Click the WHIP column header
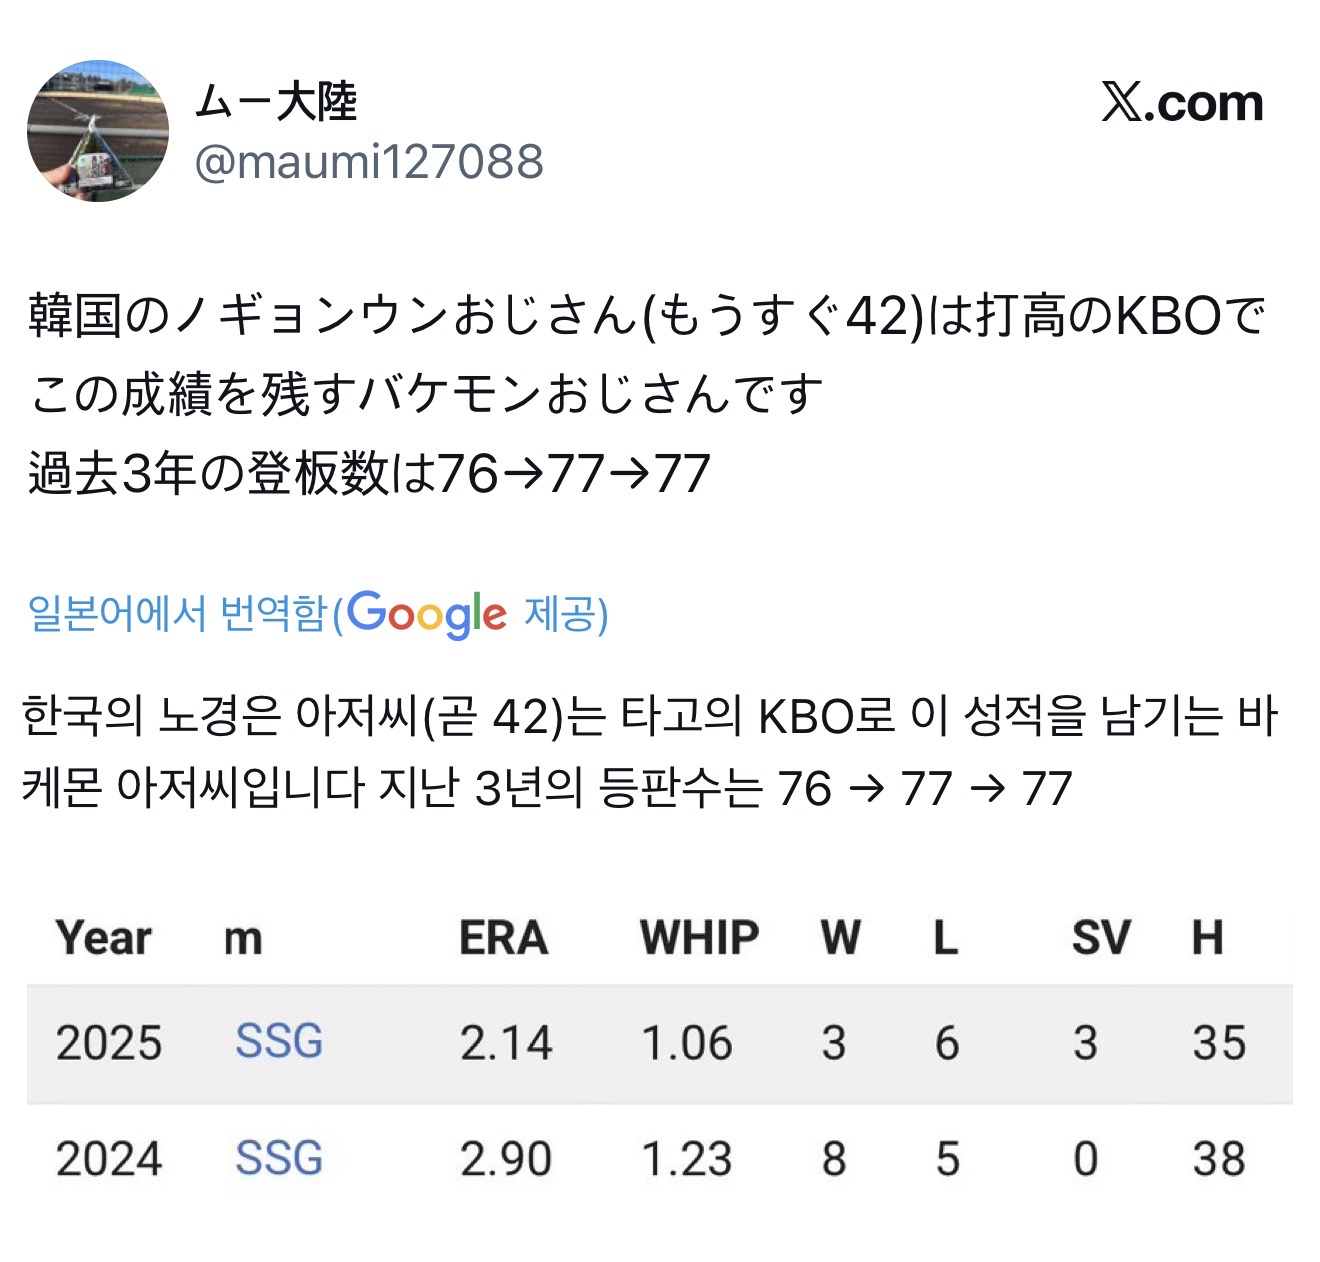Viewport: 1320px width, 1262px height. (x=699, y=938)
